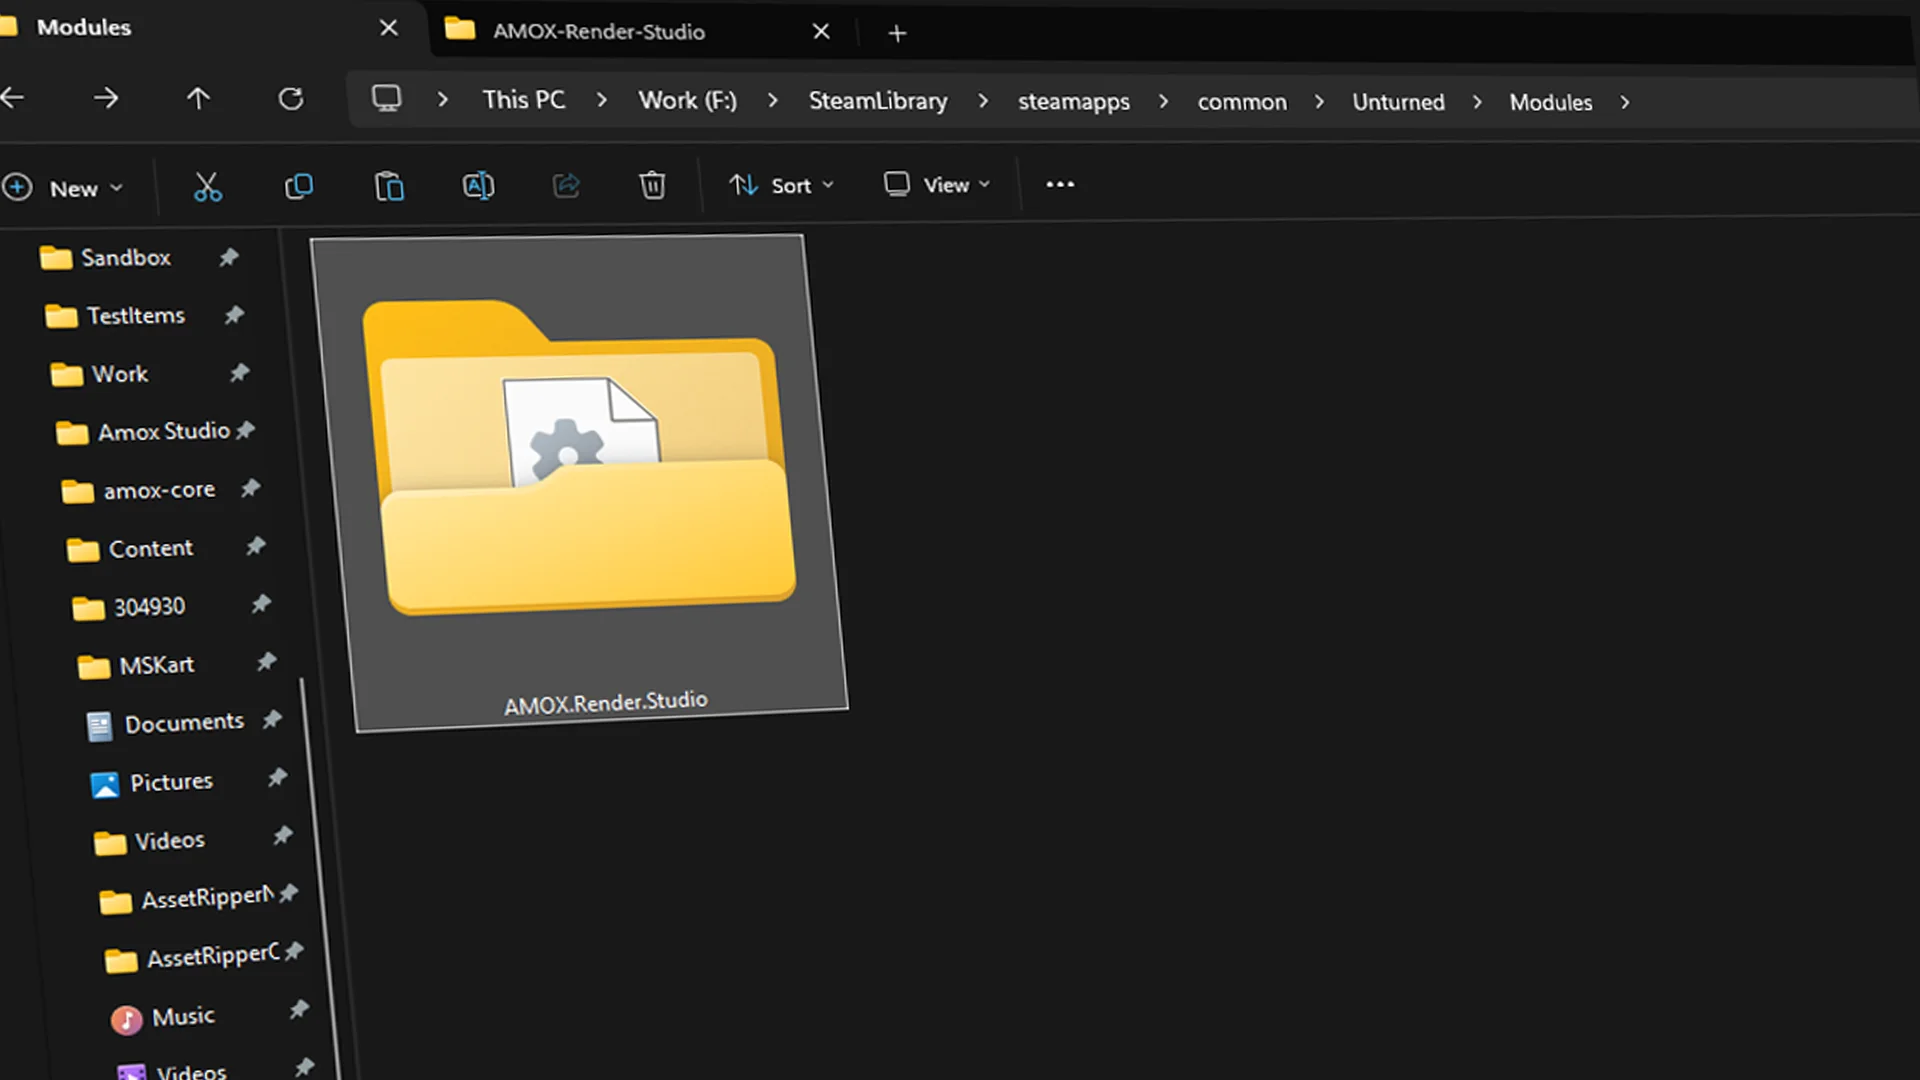This screenshot has width=1920, height=1080.
Task: Close the AMOX-Render-Studio tab
Action: (x=821, y=32)
